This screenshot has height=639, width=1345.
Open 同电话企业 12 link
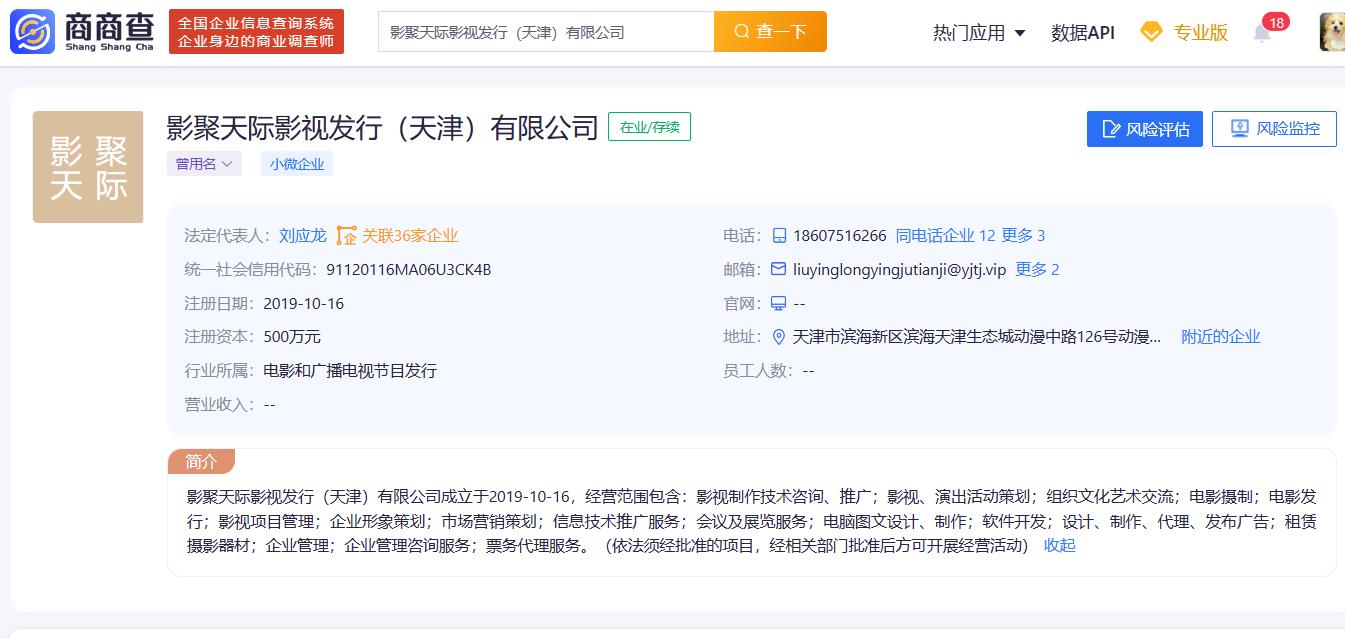point(945,236)
